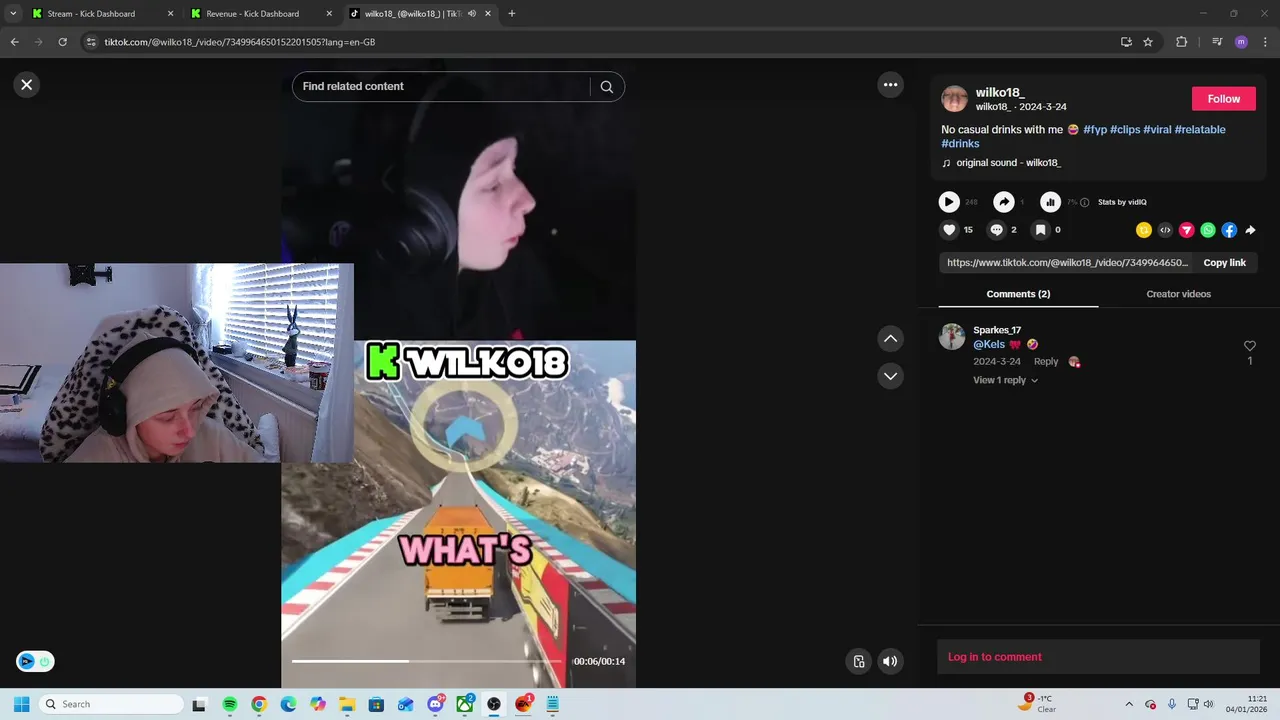Click the vidIQ bar chart stats icon
The image size is (1280, 720).
(x=1050, y=202)
